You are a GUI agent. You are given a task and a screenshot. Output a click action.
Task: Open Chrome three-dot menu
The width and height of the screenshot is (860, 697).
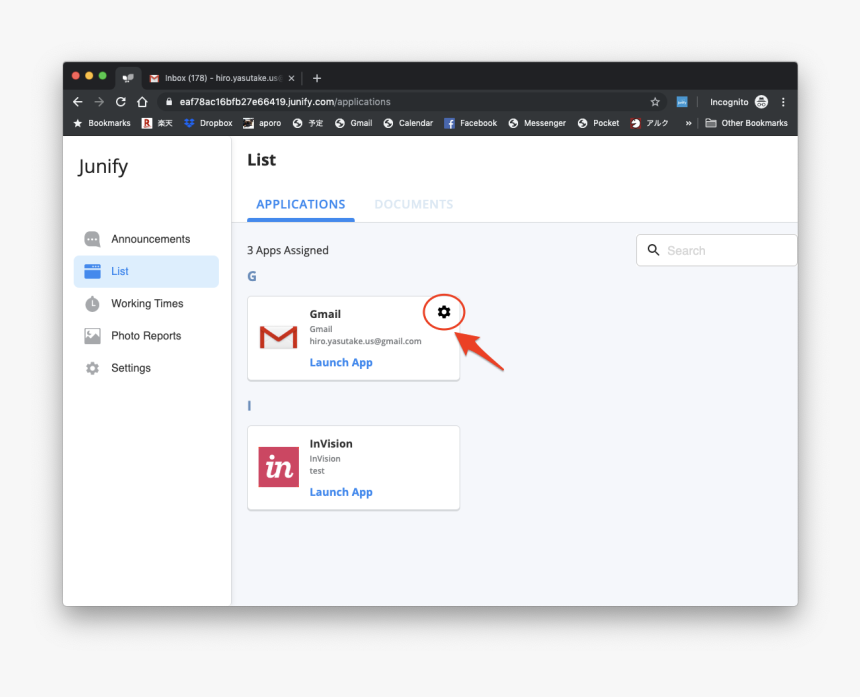click(783, 102)
